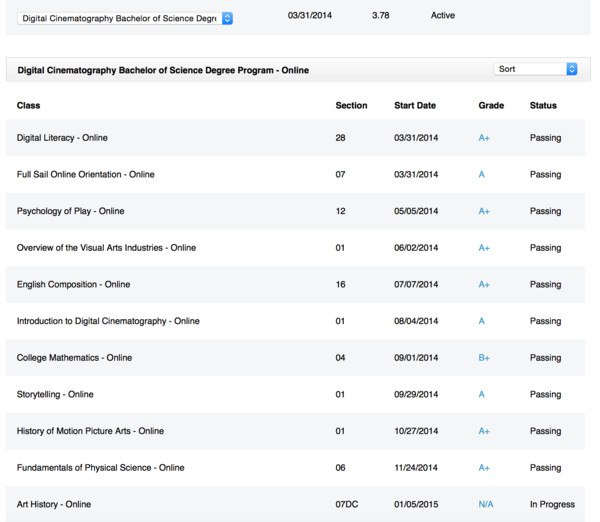Open the Digital Cinematography degree program dropdown
Image resolution: width=600 pixels, height=522 pixels.
click(125, 18)
